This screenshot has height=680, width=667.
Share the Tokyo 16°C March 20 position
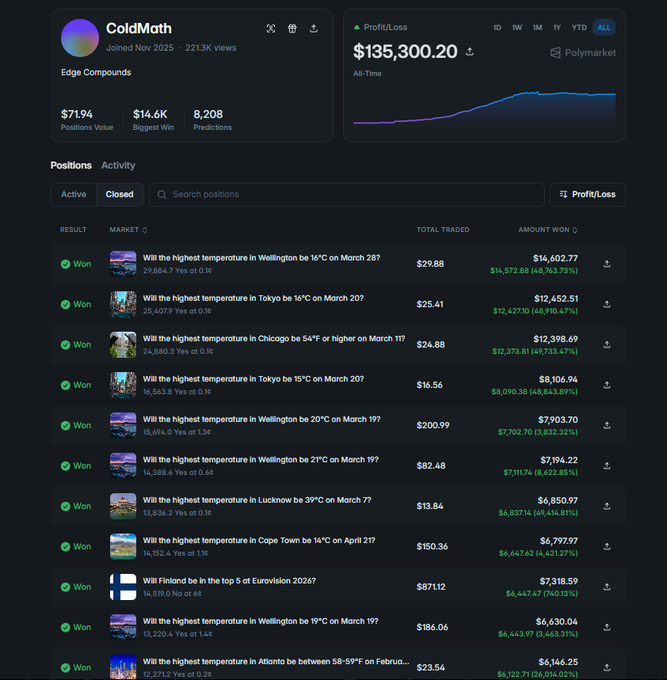coord(607,304)
